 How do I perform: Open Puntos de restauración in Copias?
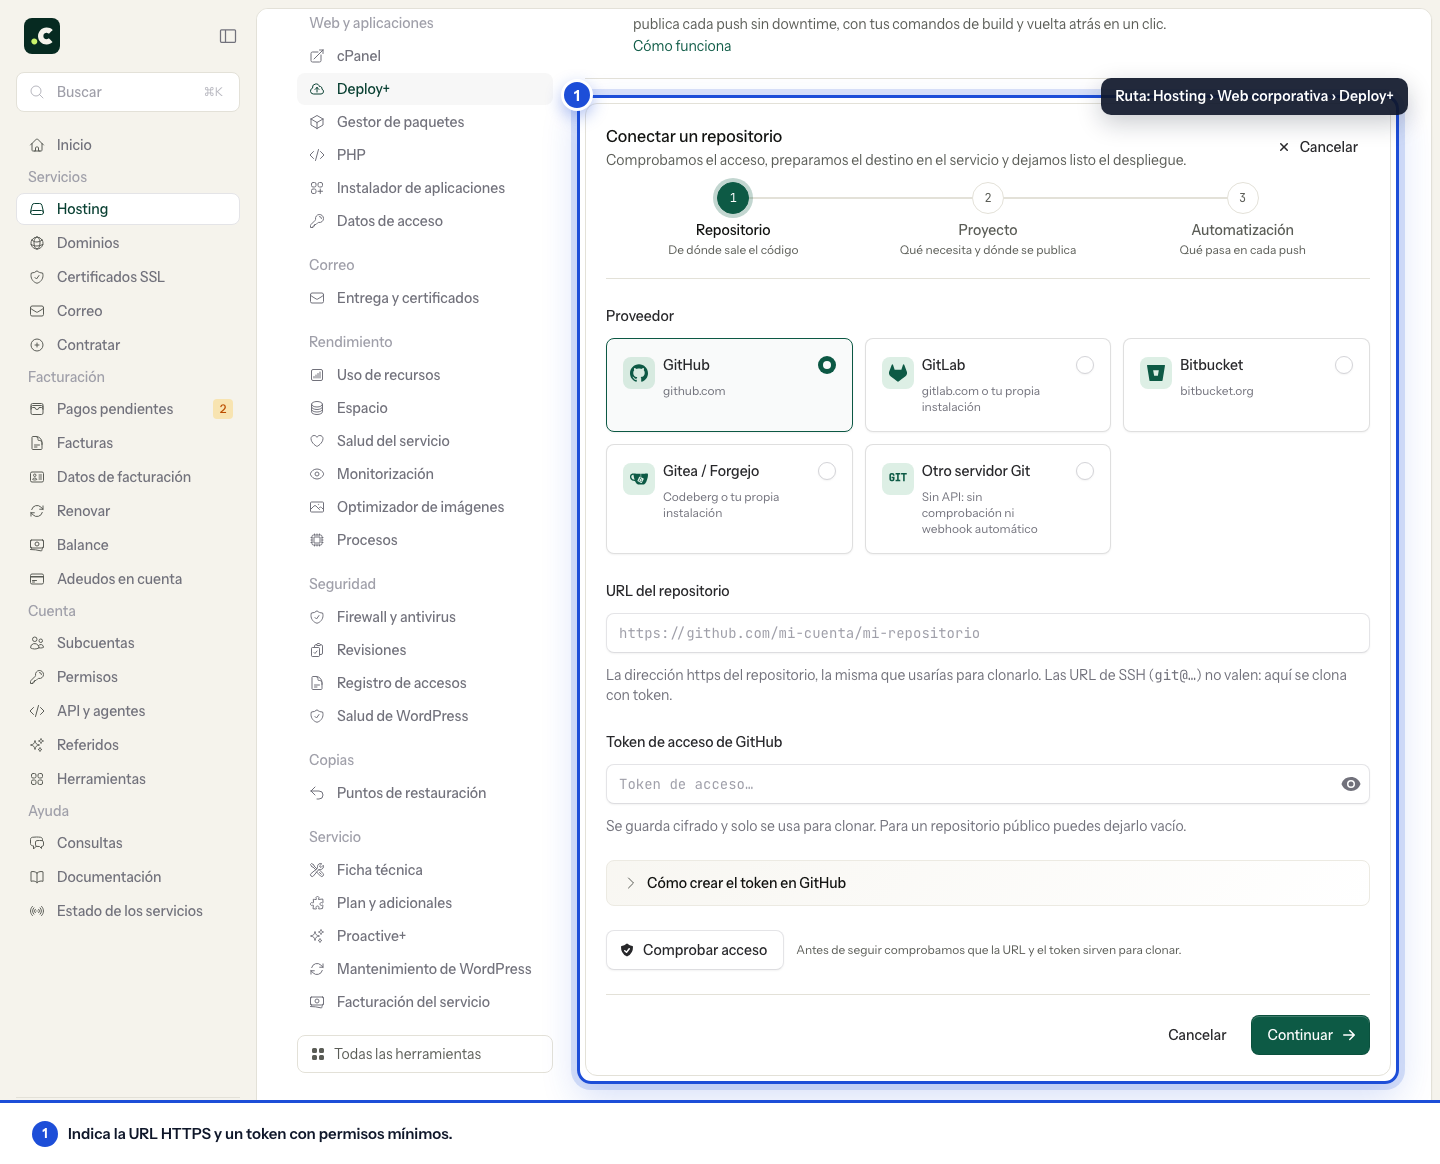click(x=425, y=793)
